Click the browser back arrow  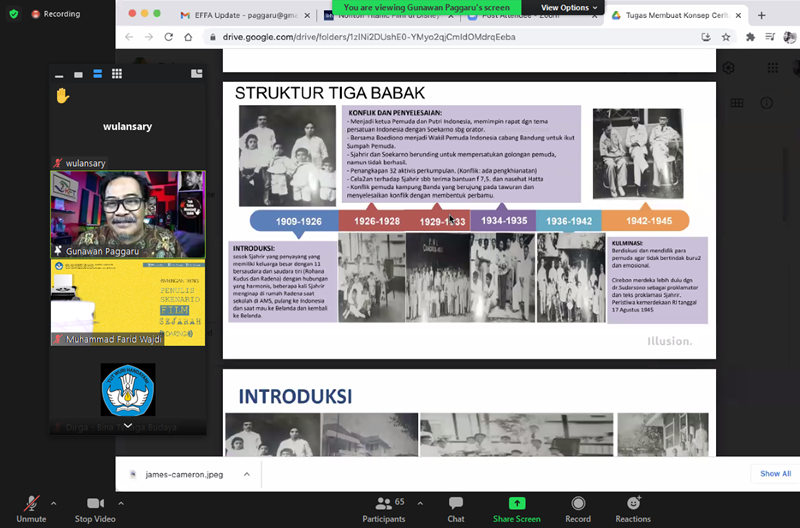point(129,37)
